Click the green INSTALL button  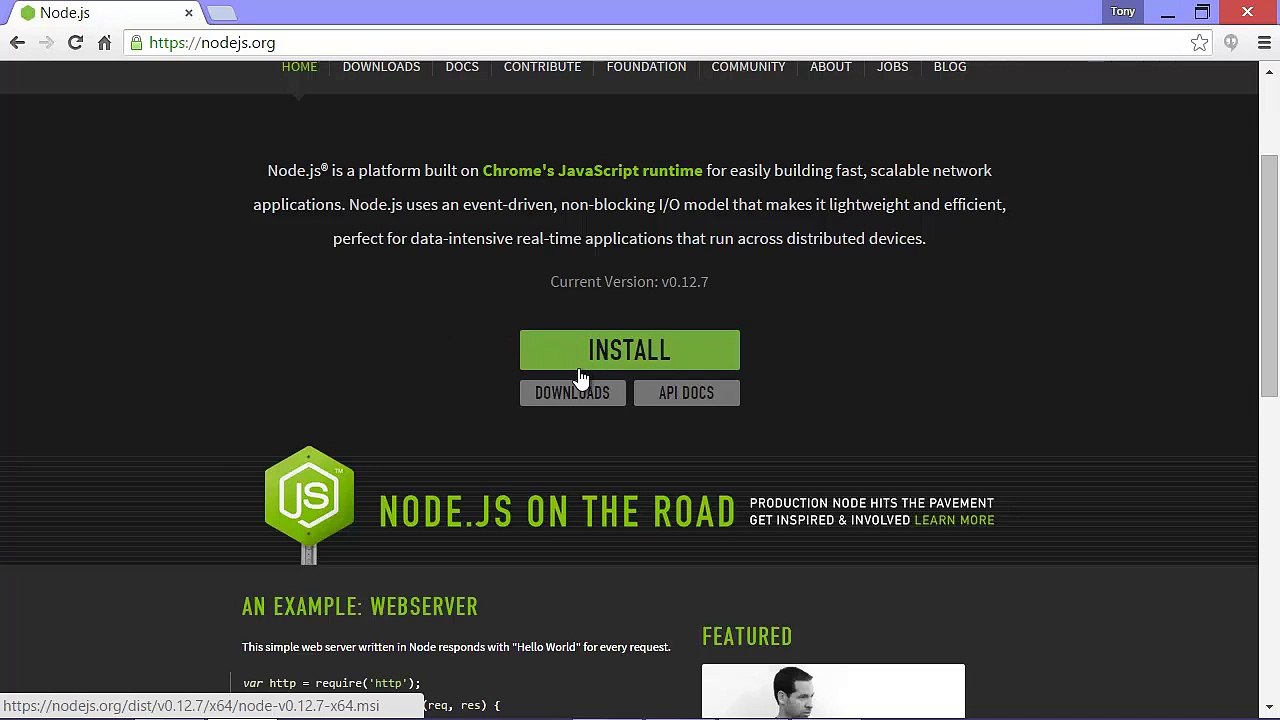pos(630,350)
